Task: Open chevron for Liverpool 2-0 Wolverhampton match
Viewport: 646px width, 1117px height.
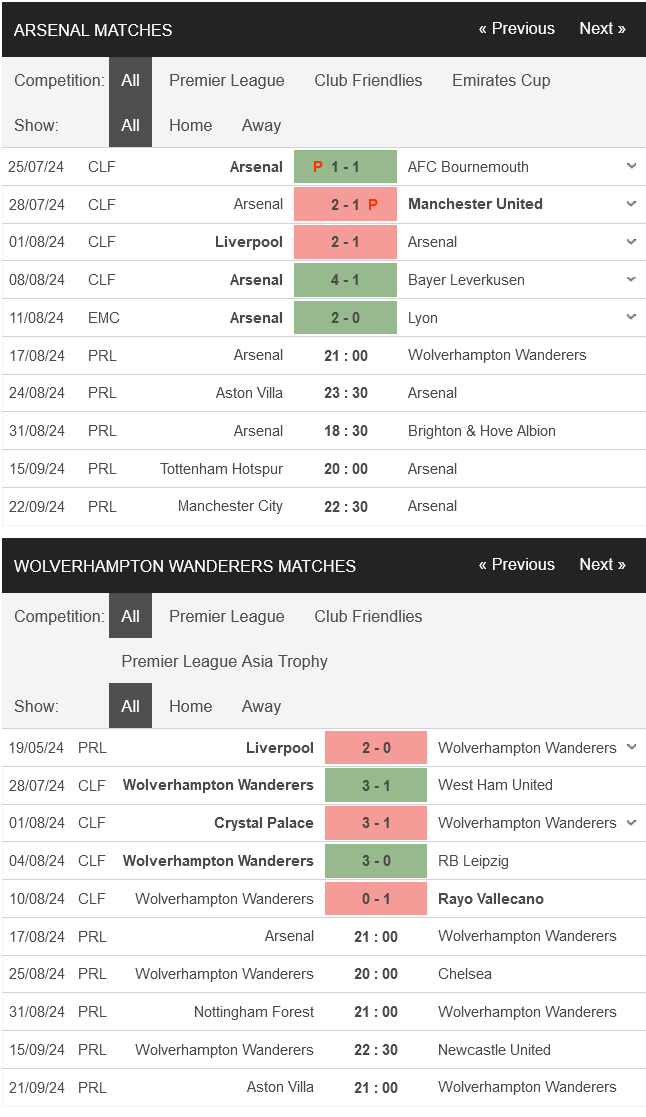Action: click(631, 747)
